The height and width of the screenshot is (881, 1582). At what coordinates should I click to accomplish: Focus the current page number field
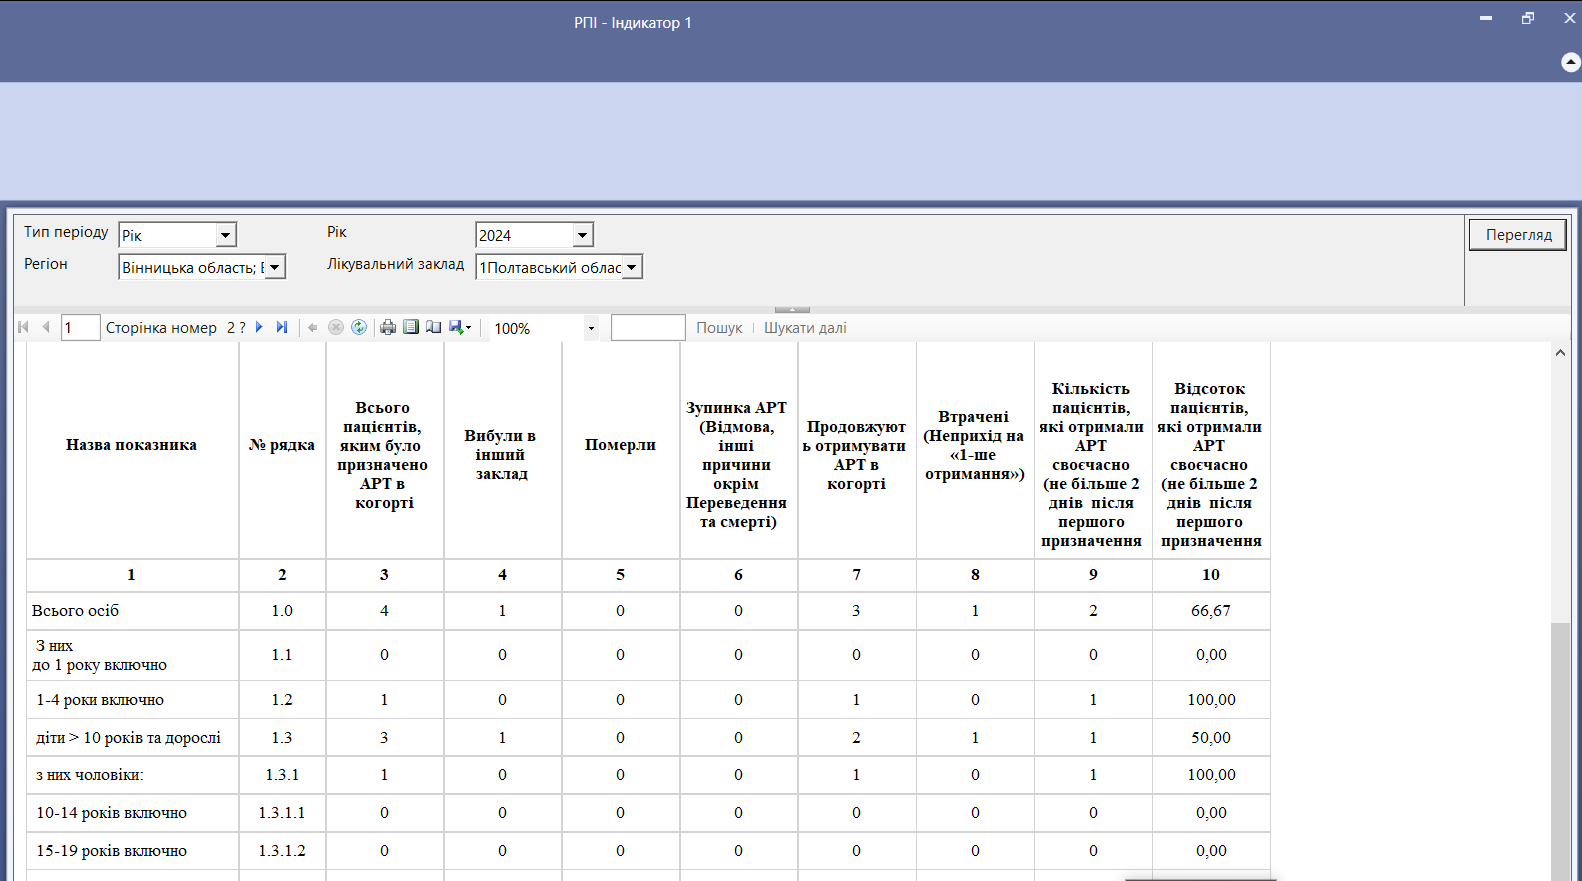80,327
